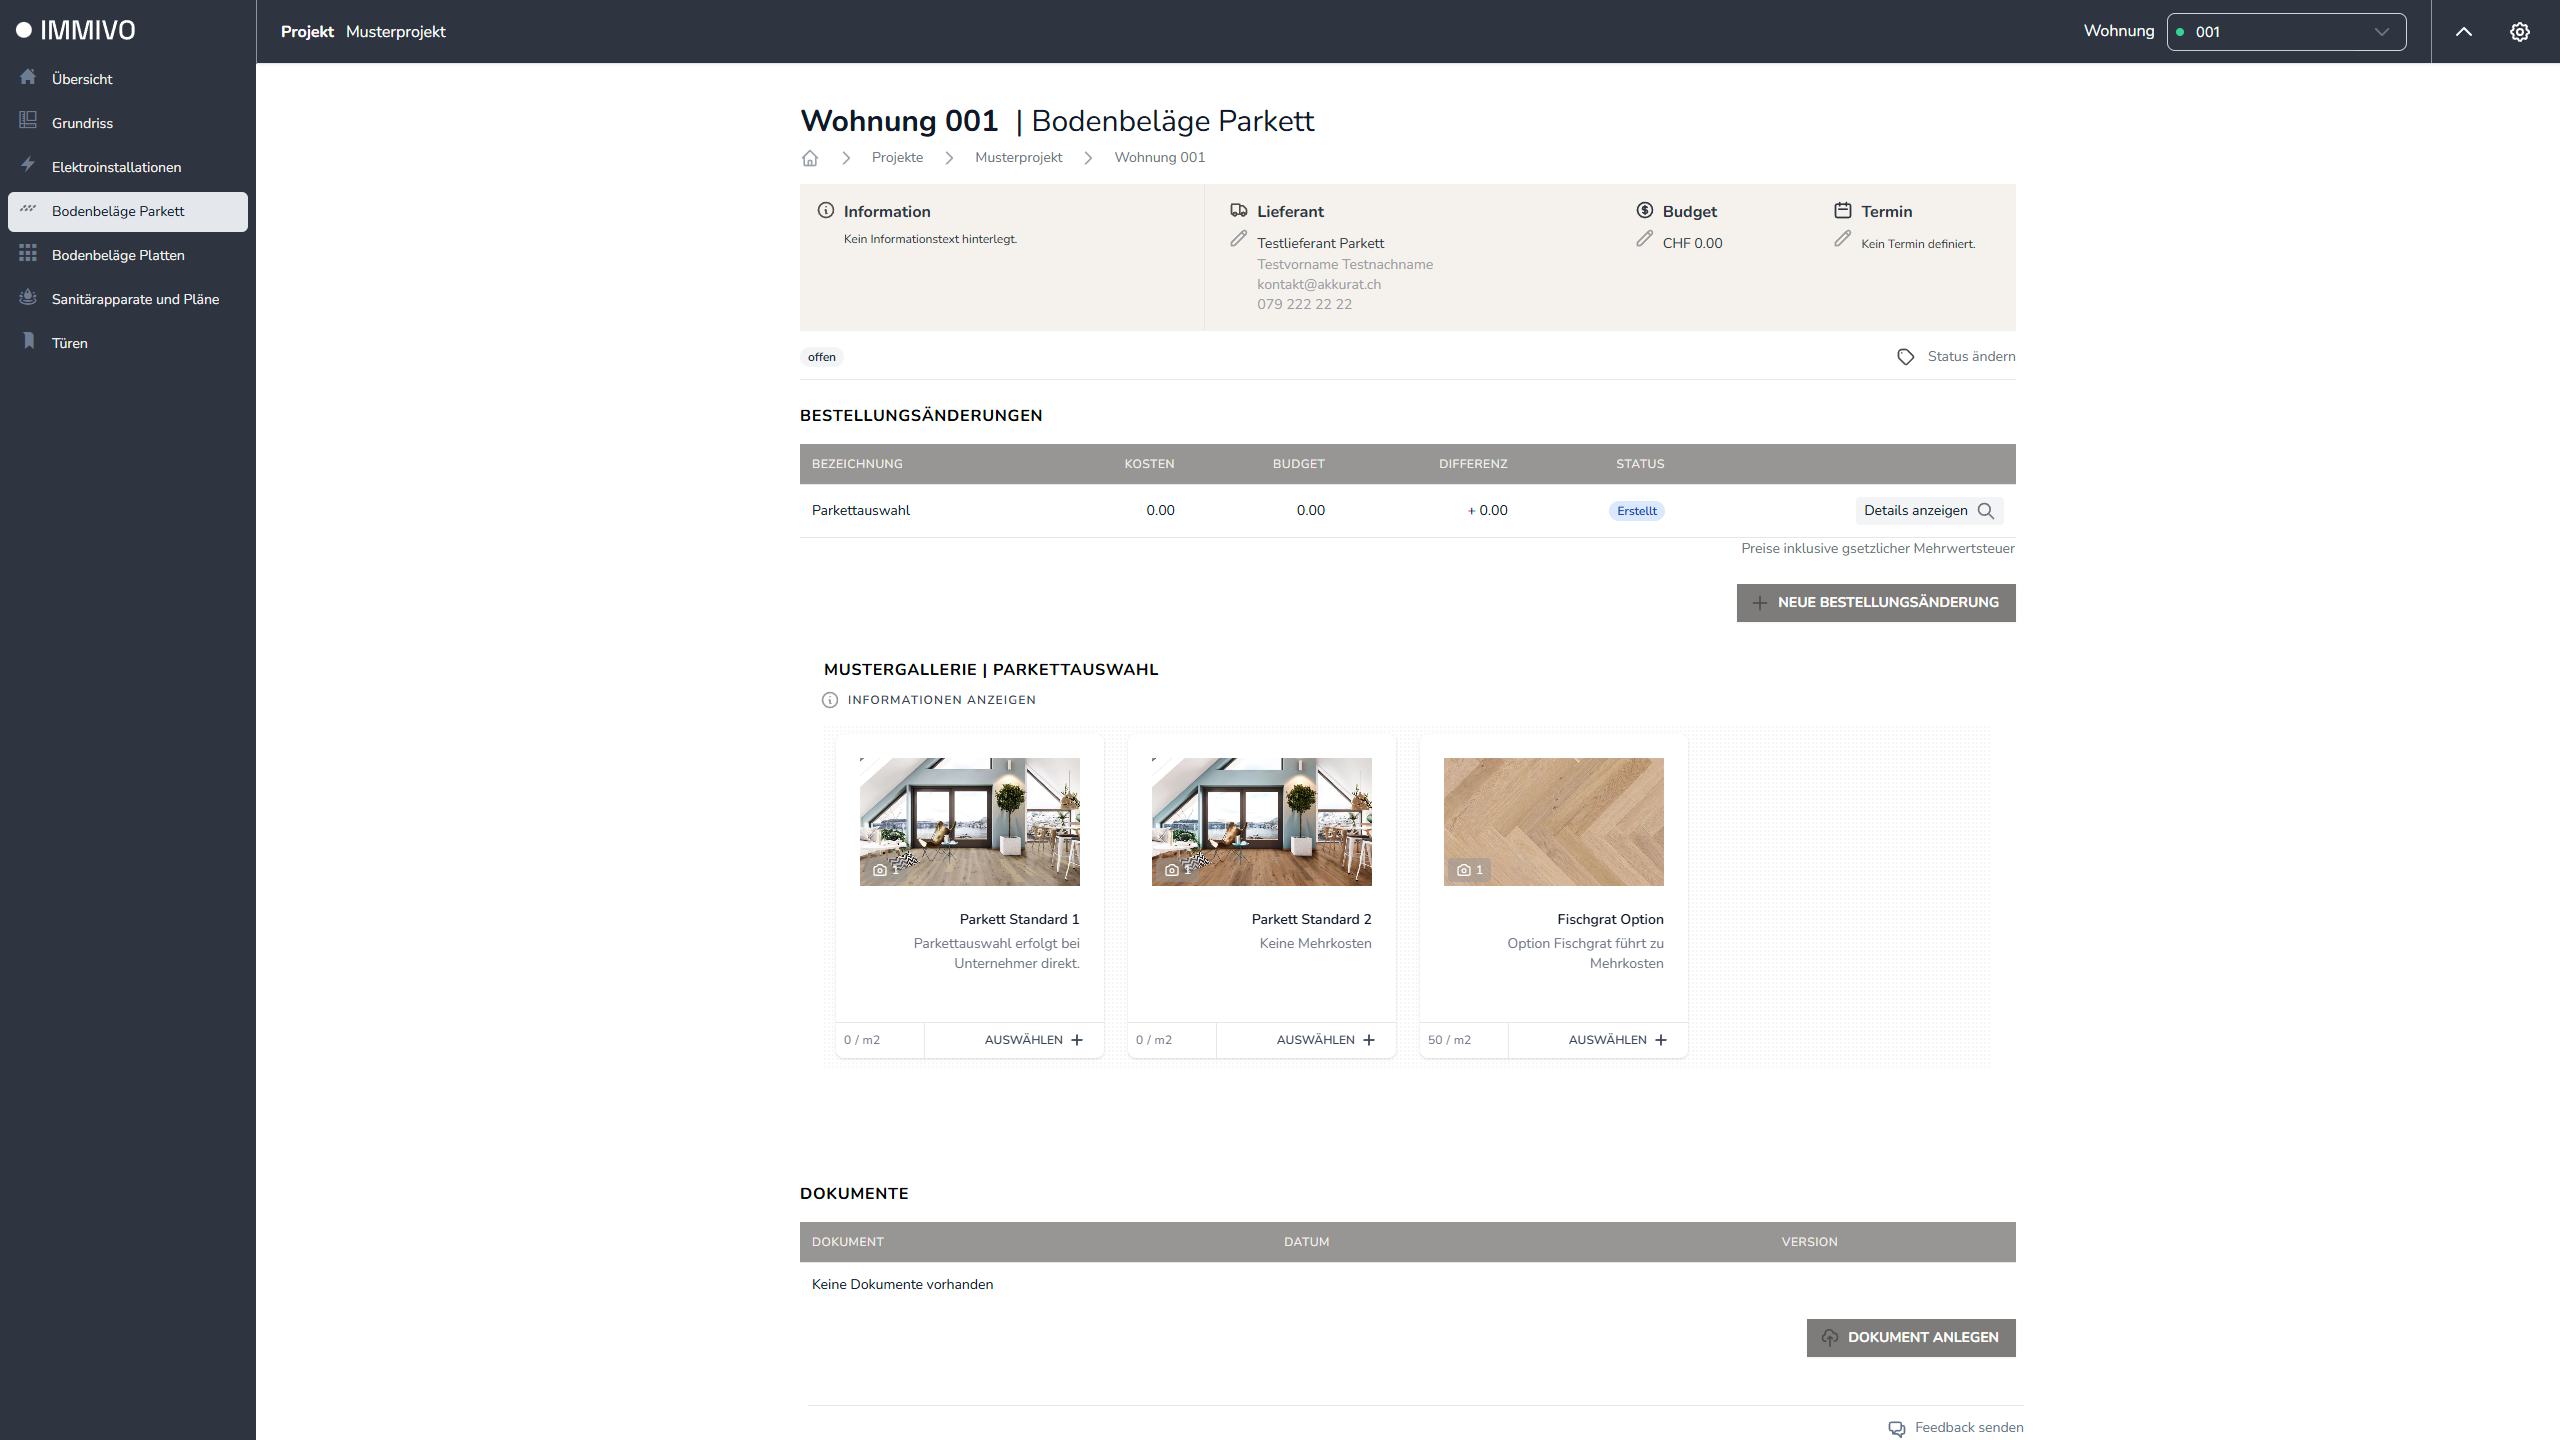Edit the Budget with the pencil icon

[x=1644, y=239]
